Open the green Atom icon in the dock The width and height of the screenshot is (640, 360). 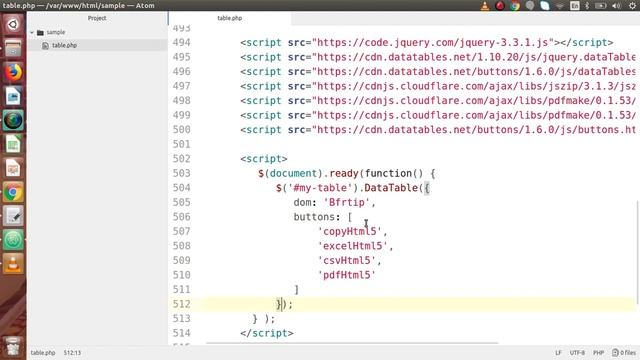[x=13, y=240]
